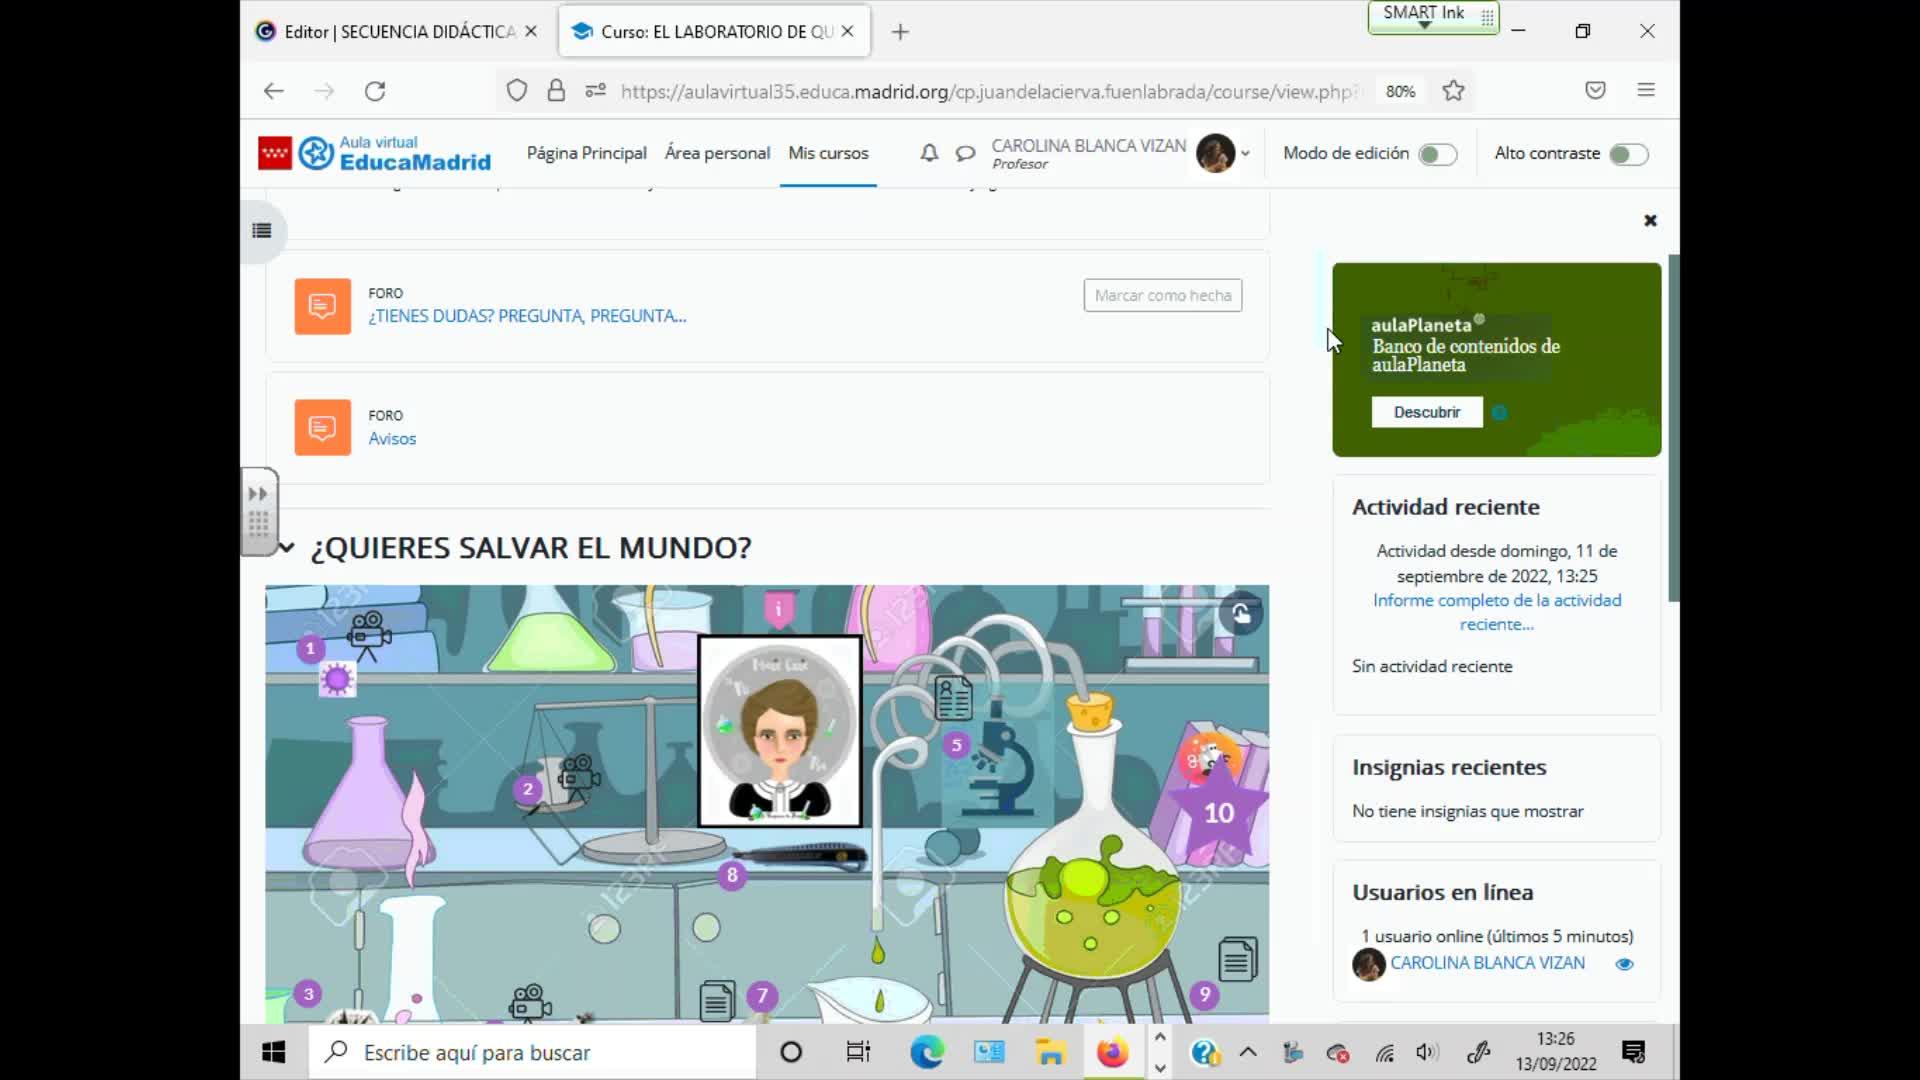
Task: Open the messages speech bubble icon
Action: tap(965, 153)
